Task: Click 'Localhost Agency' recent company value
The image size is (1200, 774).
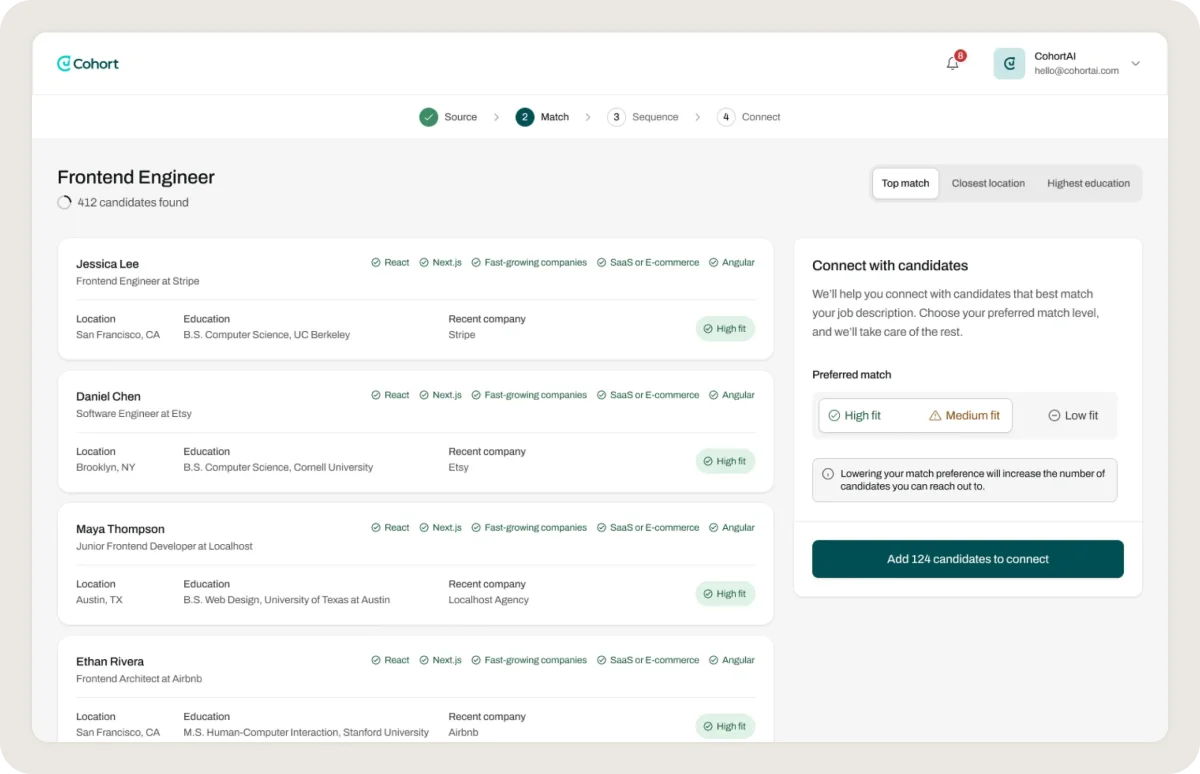Action: point(489,600)
